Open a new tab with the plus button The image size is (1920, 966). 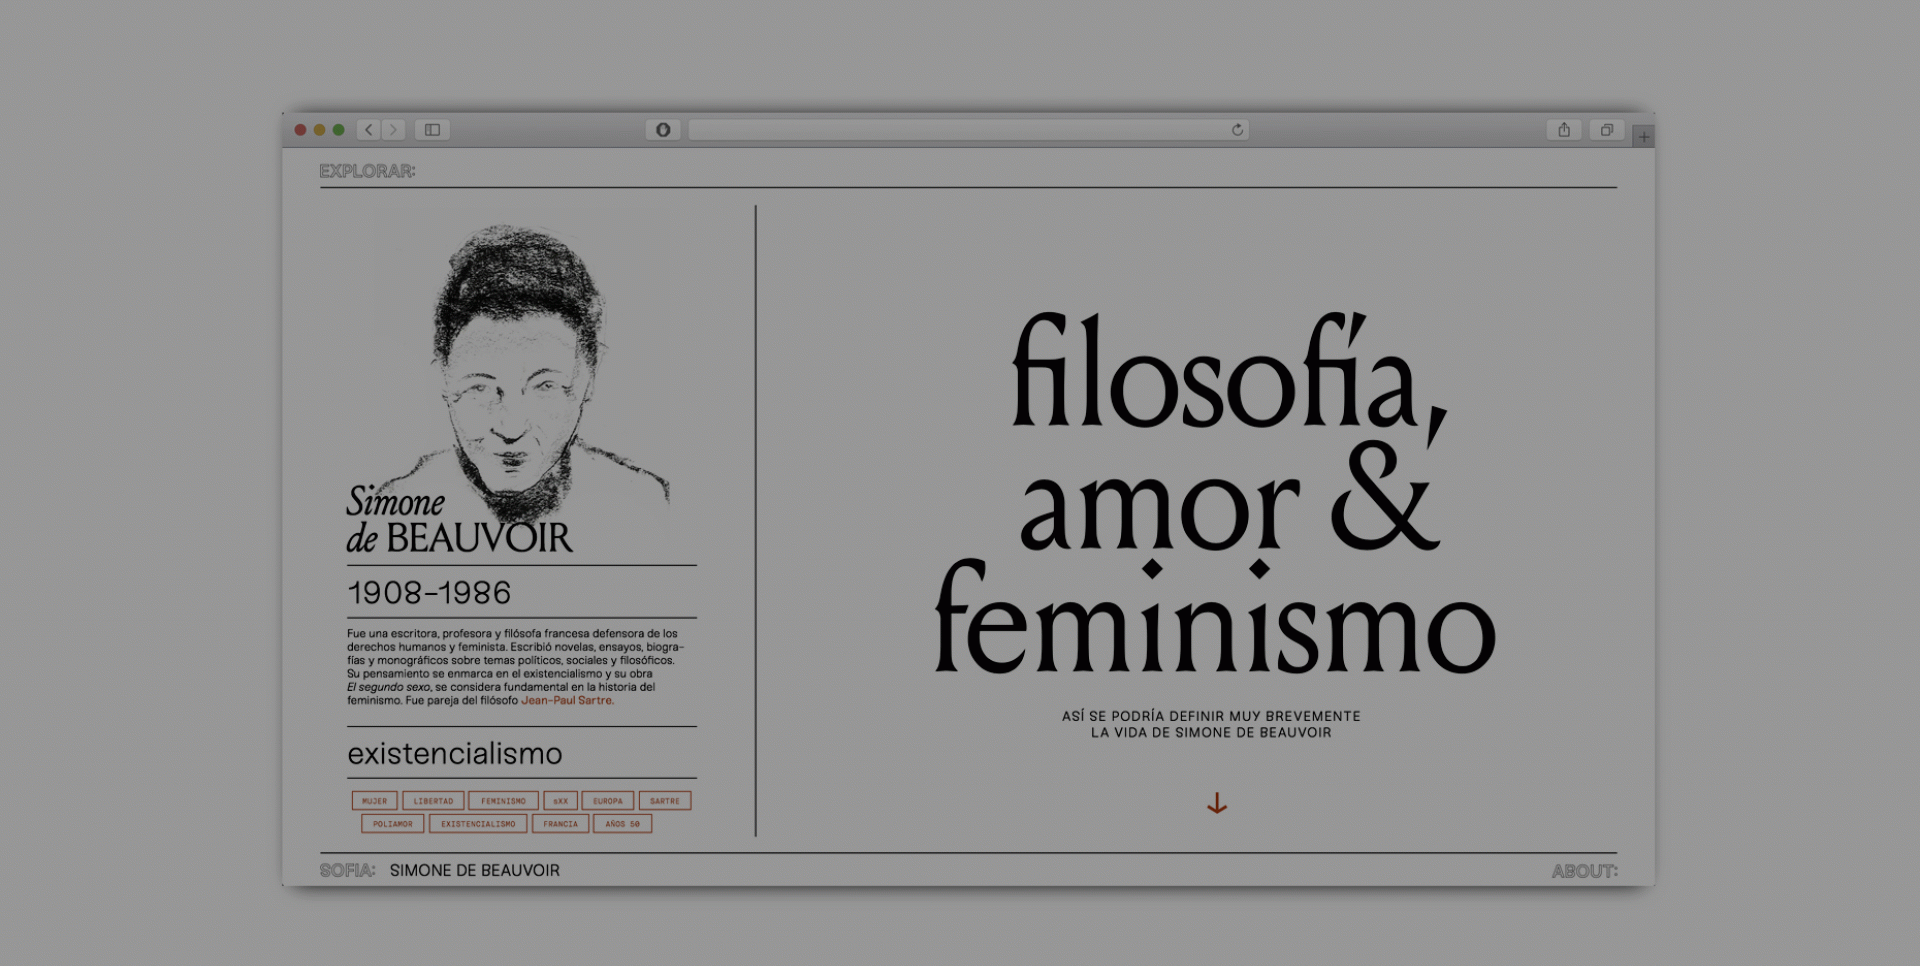1643,137
